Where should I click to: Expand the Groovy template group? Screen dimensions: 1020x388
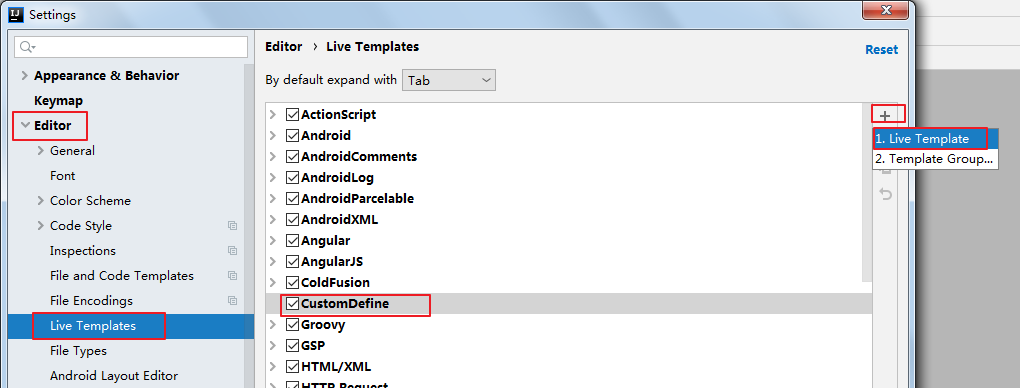click(273, 324)
